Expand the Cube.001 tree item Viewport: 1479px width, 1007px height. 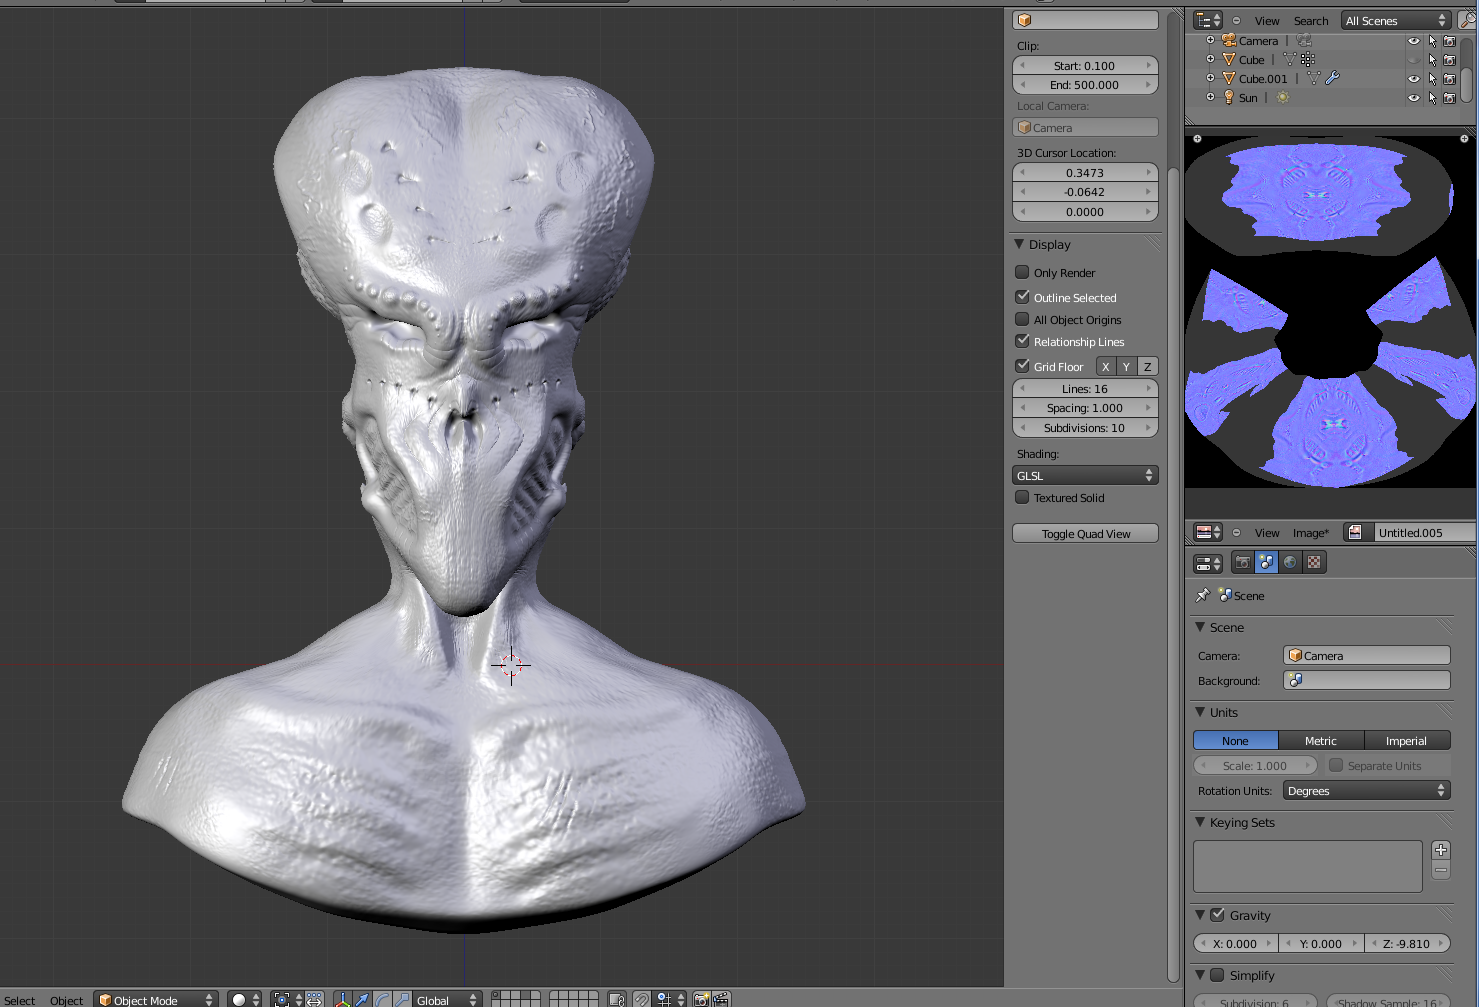coord(1210,78)
